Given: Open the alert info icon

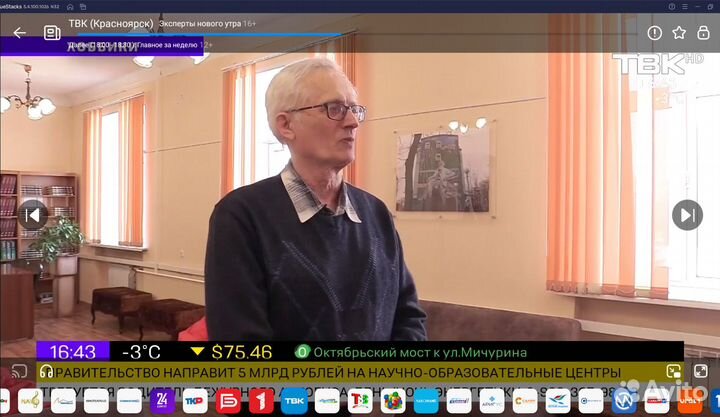Looking at the screenshot, I should point(654,32).
